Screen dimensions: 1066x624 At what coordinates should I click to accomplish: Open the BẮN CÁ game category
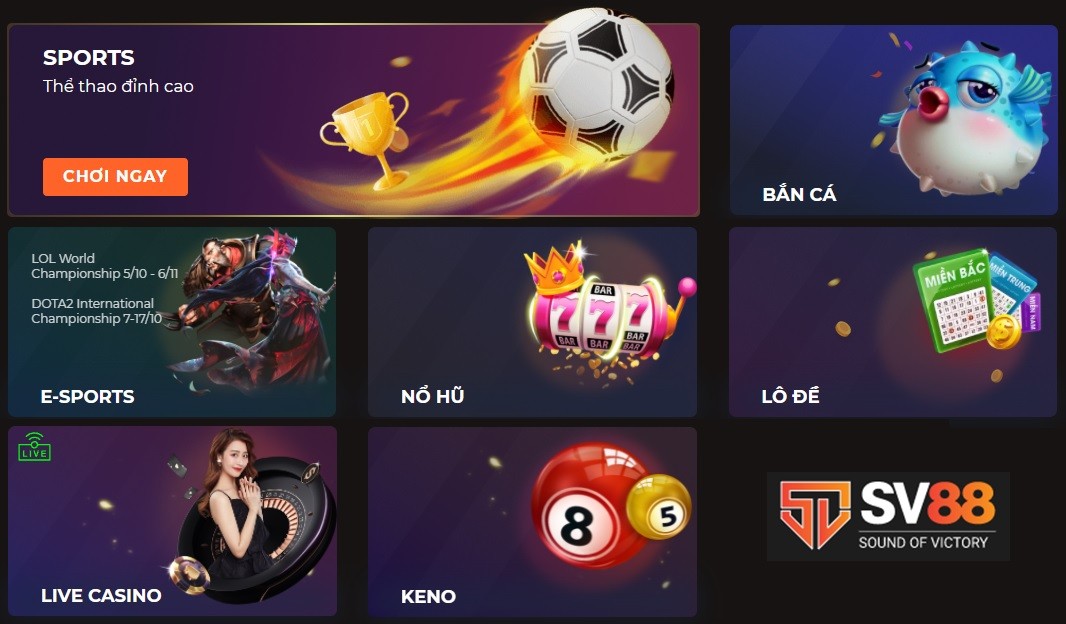(x=799, y=194)
